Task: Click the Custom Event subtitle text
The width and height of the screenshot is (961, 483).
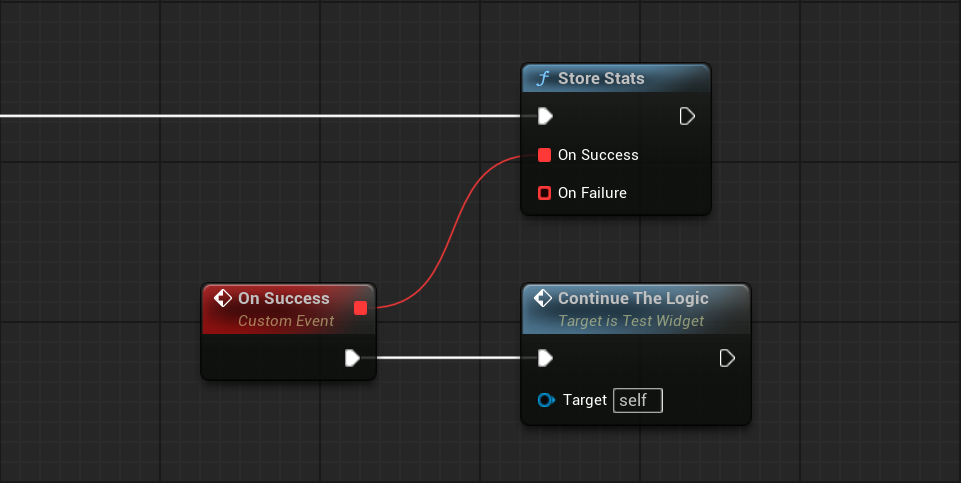Action: (286, 321)
